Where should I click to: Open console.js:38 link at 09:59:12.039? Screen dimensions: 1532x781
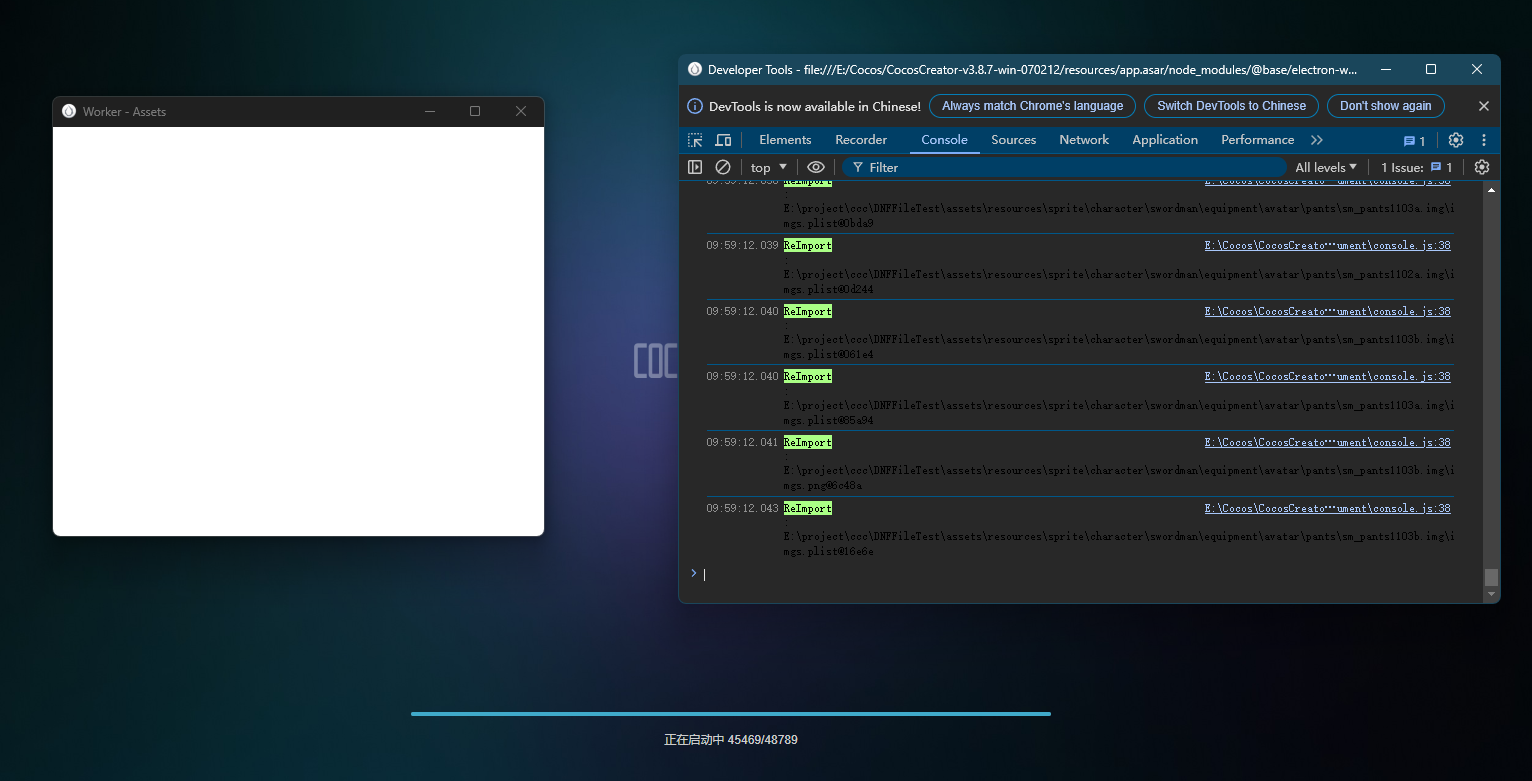point(1327,245)
